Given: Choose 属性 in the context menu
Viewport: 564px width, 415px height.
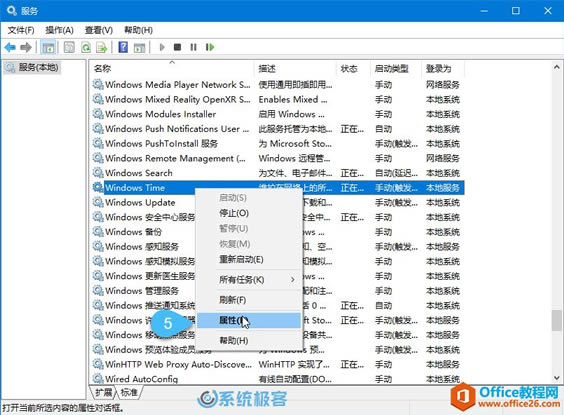Looking at the screenshot, I should pos(249,320).
